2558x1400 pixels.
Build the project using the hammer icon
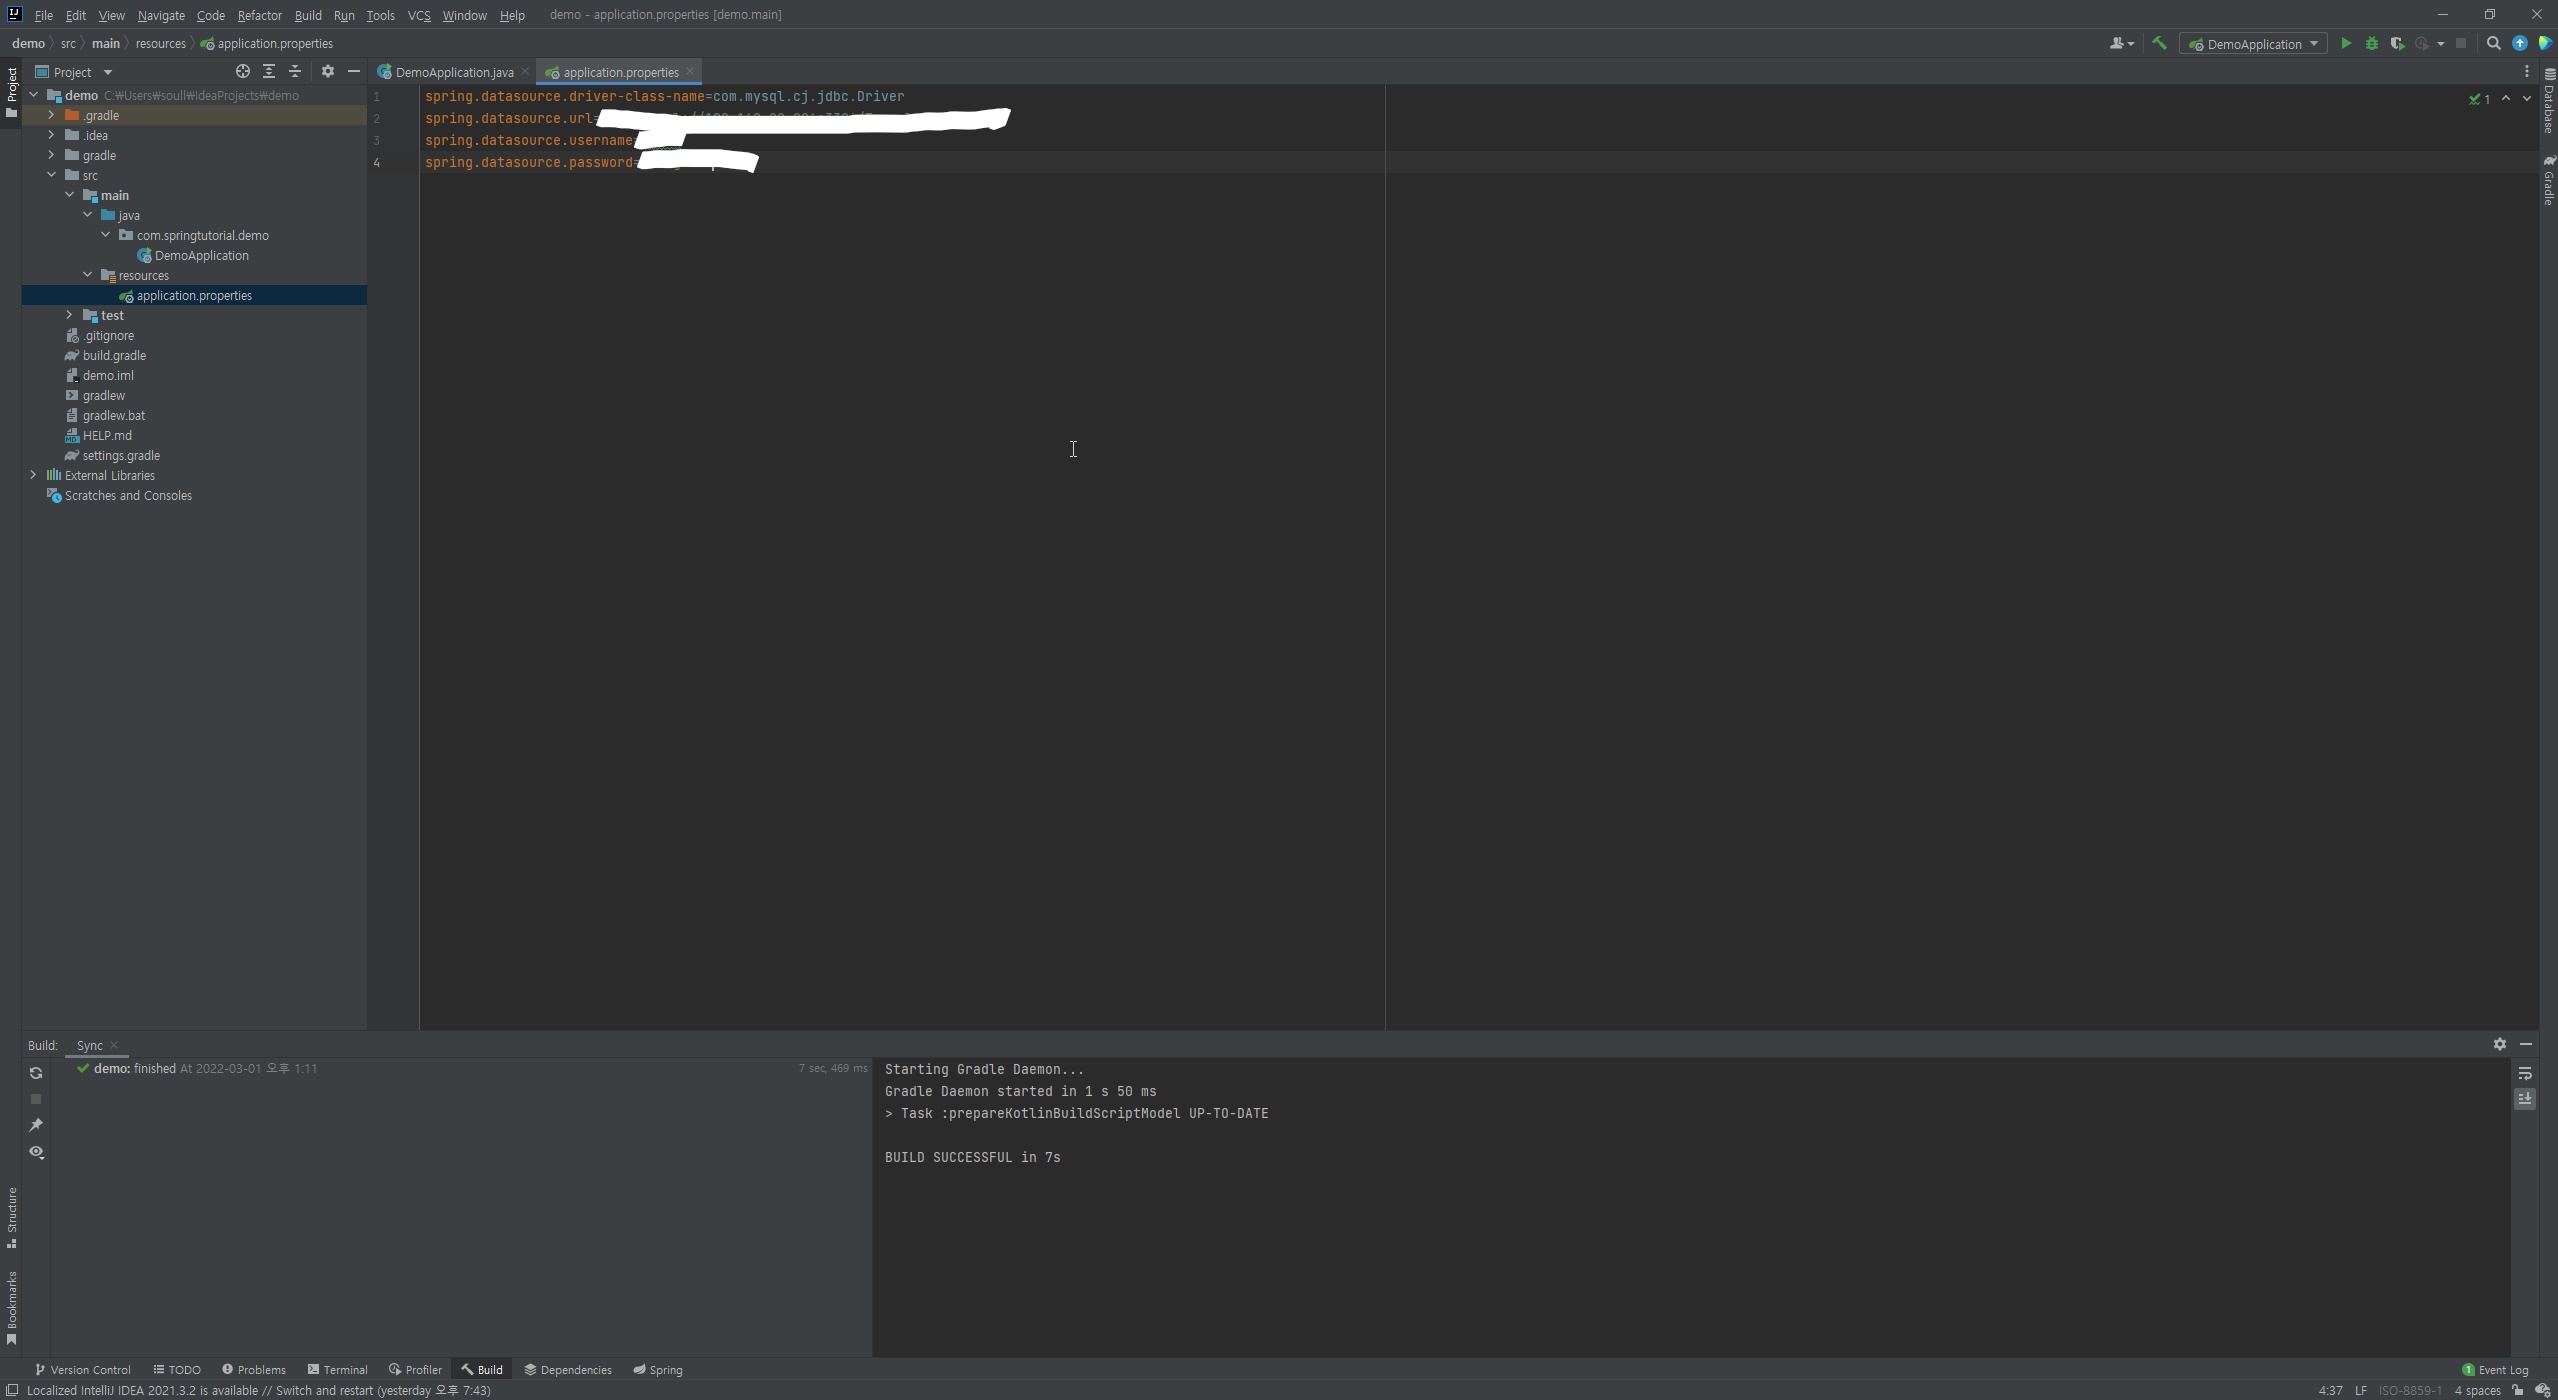click(x=2159, y=44)
